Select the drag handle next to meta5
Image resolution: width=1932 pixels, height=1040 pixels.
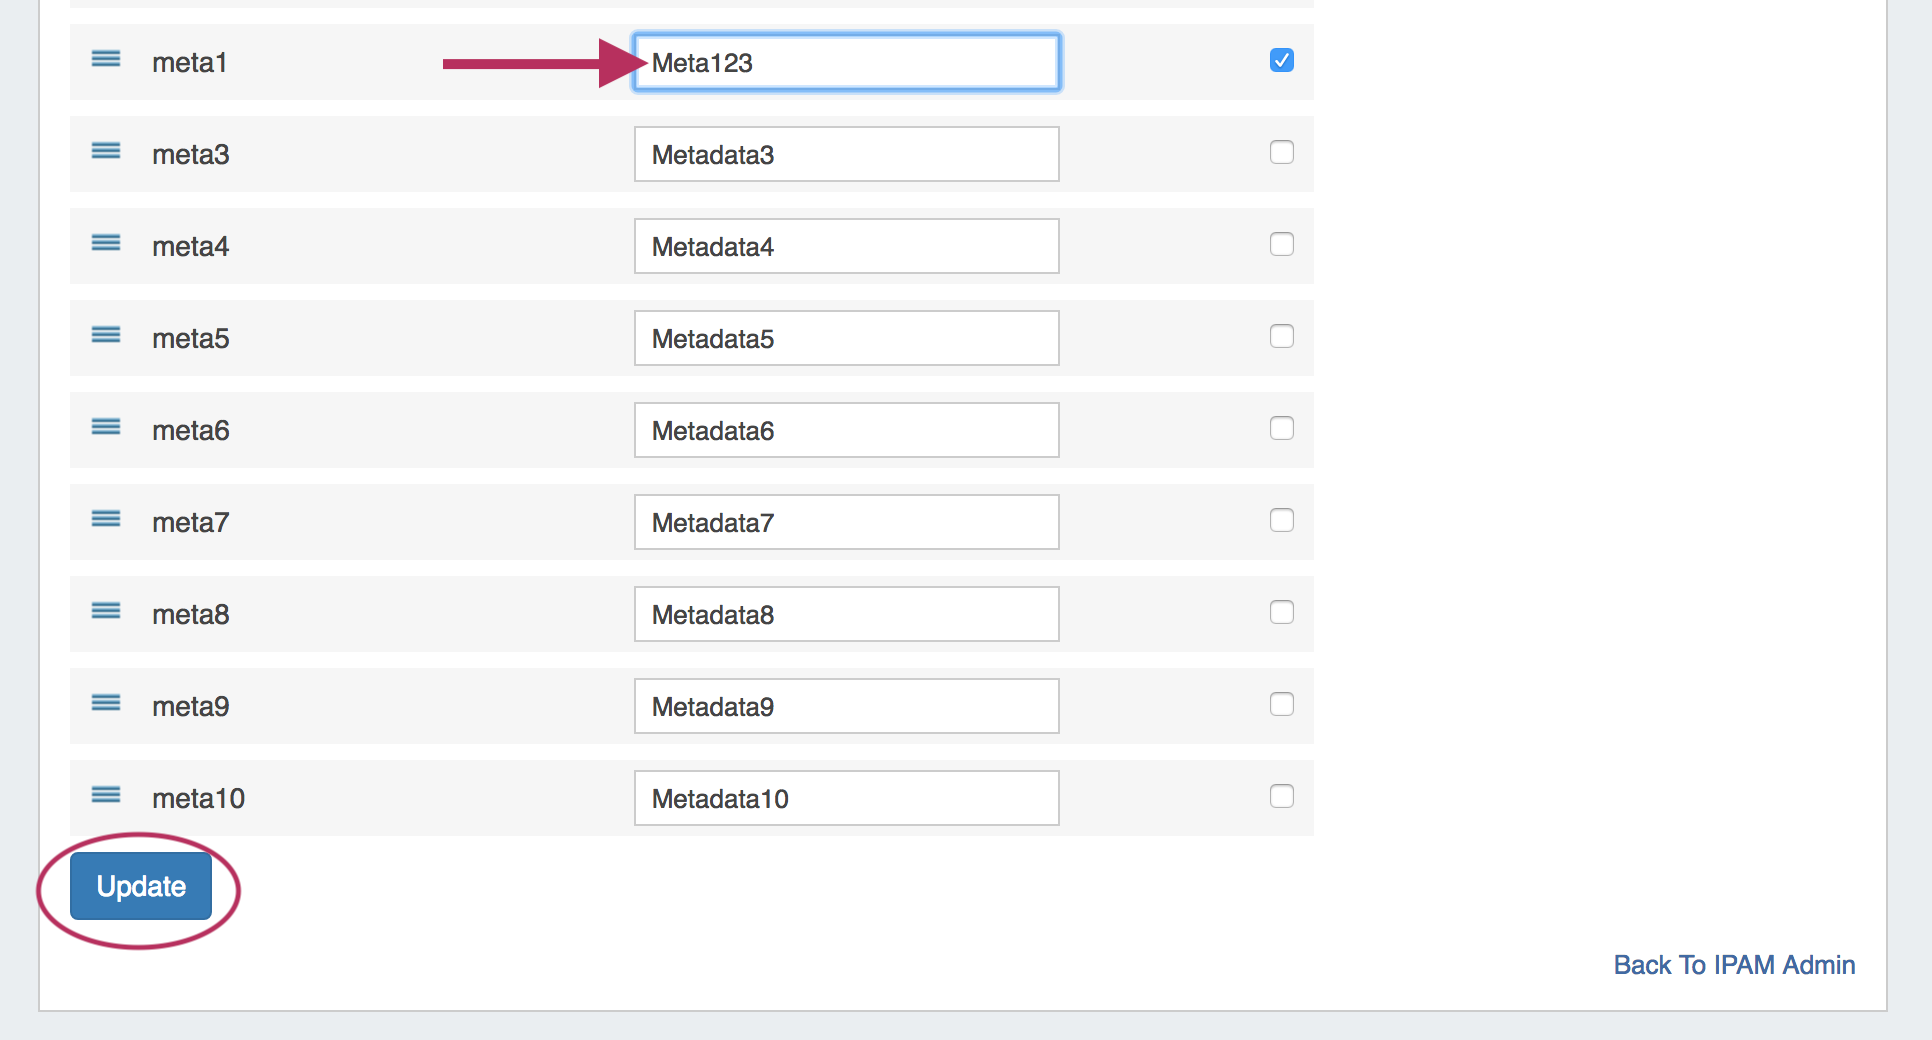(x=106, y=335)
